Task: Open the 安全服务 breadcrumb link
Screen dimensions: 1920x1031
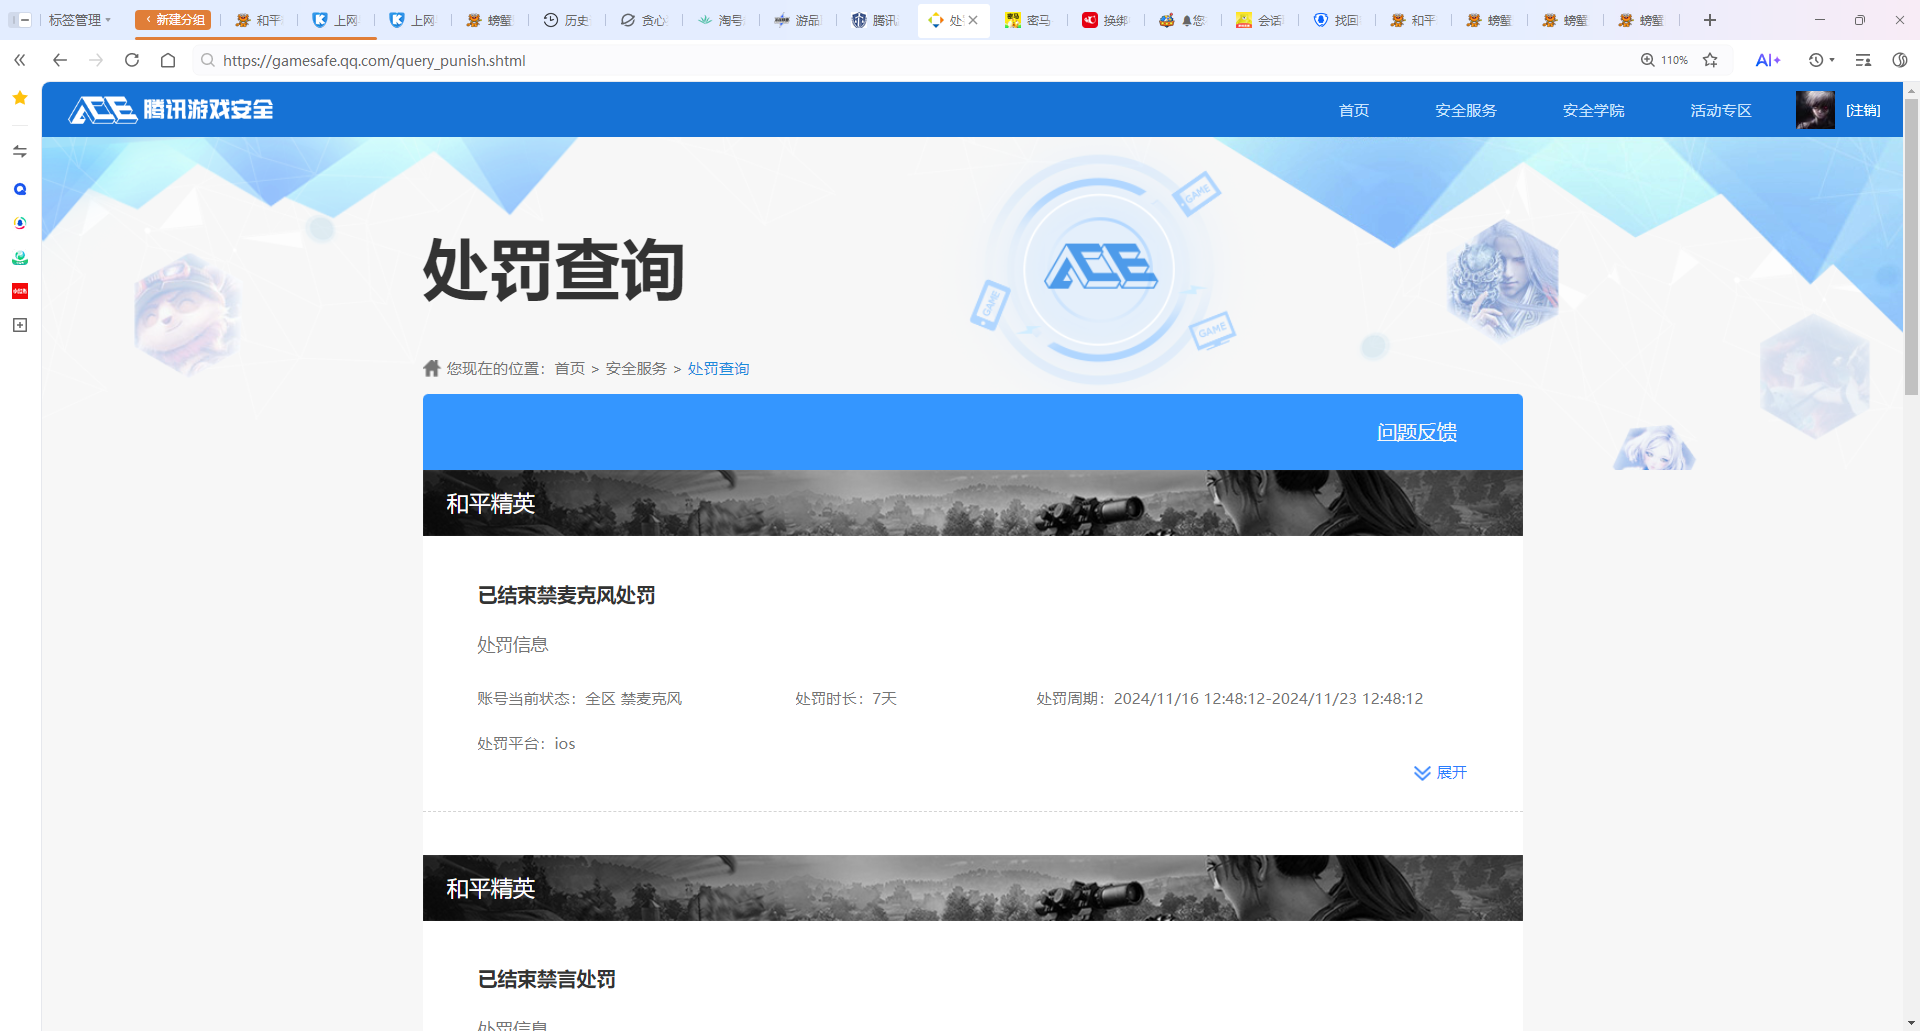Action: point(634,368)
